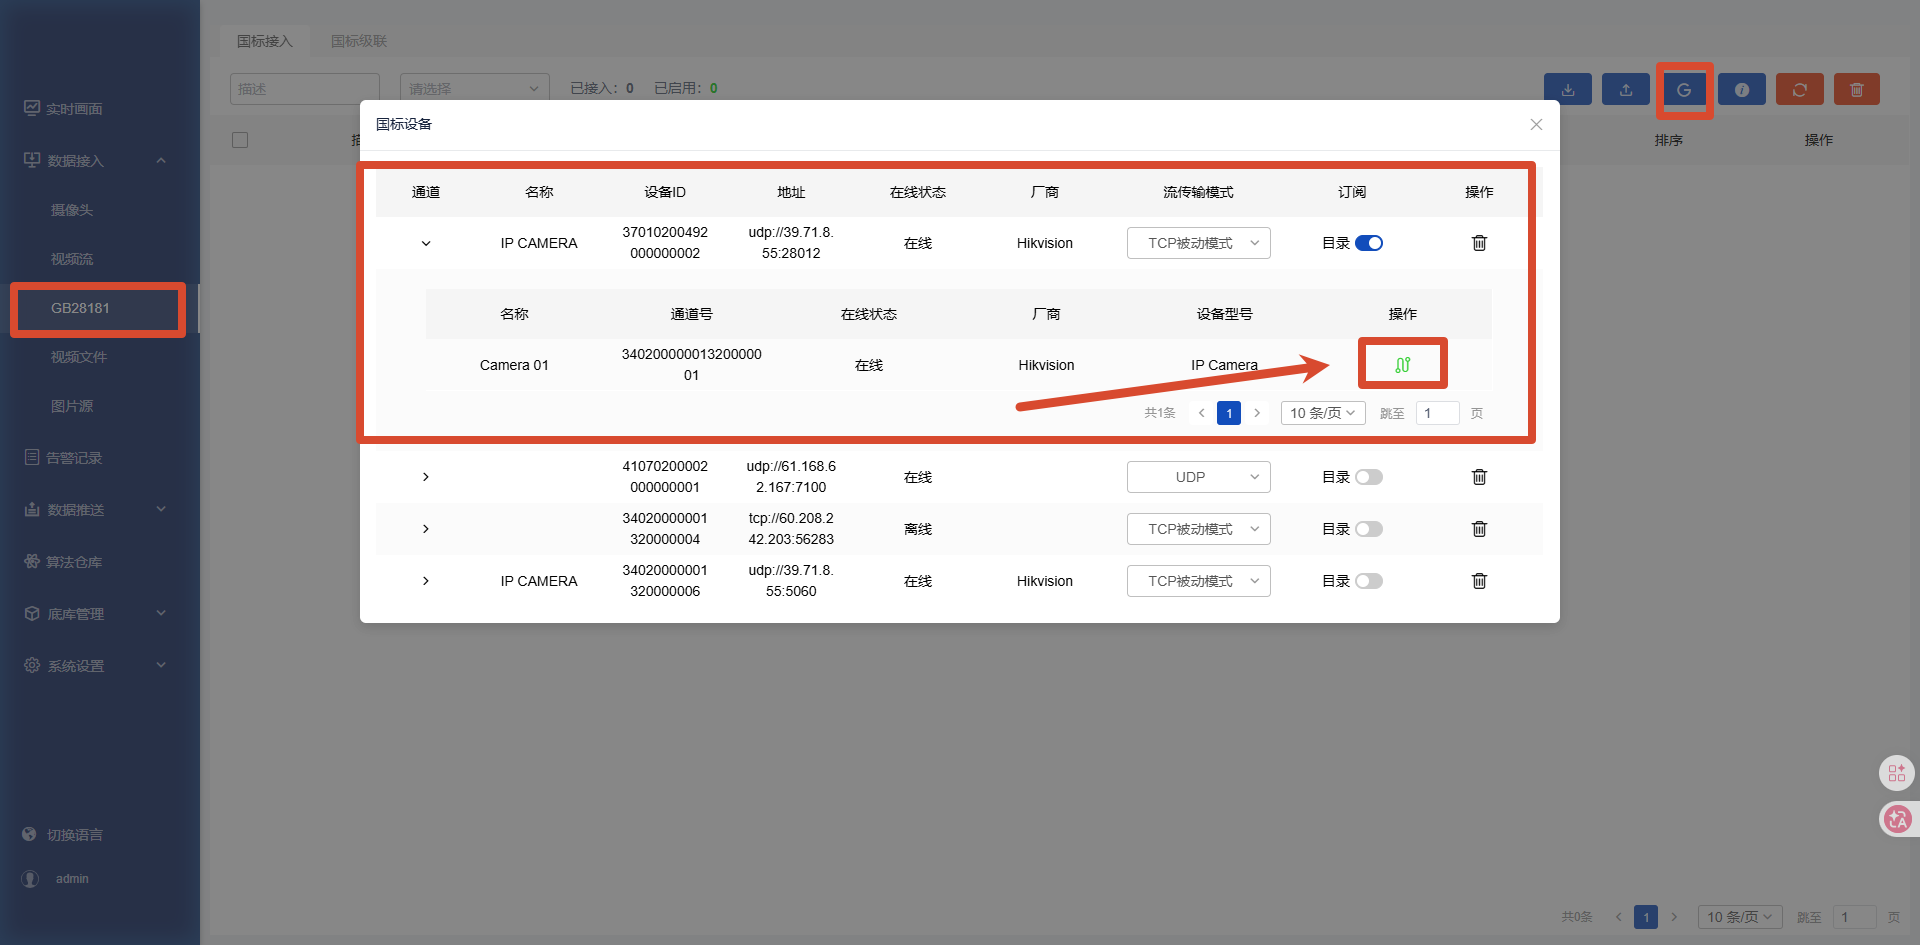This screenshot has height=945, width=1920.
Task: Enable 目录 subscription for 34020000001320000006
Action: [1369, 581]
